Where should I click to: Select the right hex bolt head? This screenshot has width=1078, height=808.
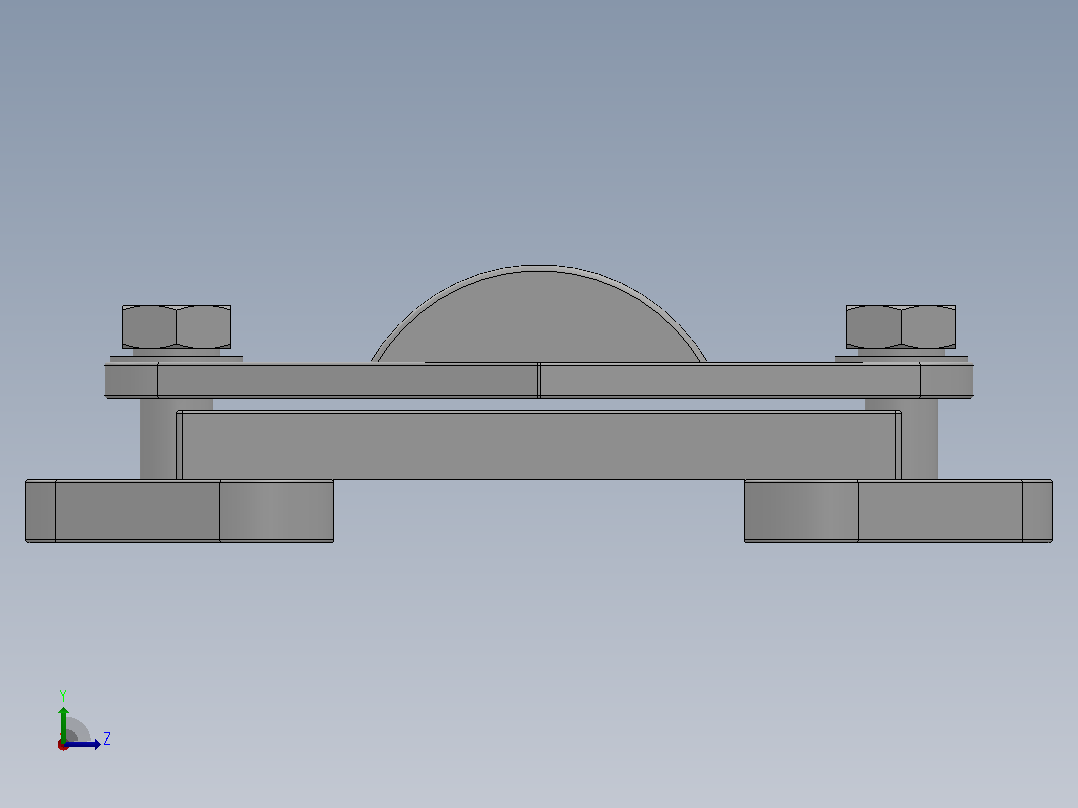tap(901, 327)
